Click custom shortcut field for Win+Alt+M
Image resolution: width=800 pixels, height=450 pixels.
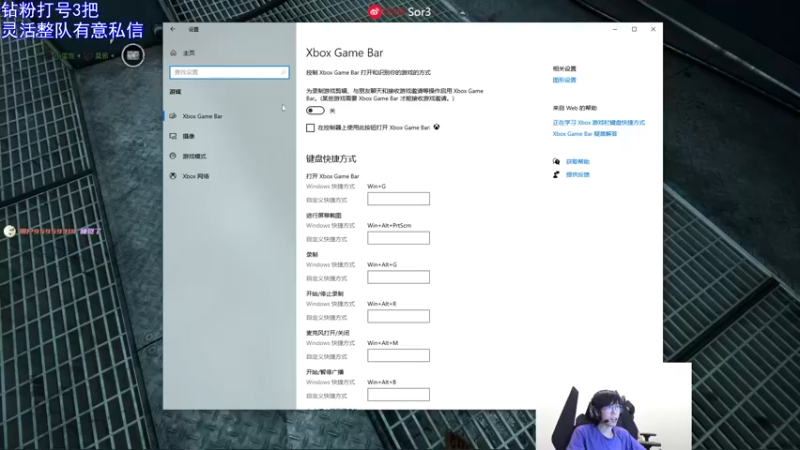[398, 356]
